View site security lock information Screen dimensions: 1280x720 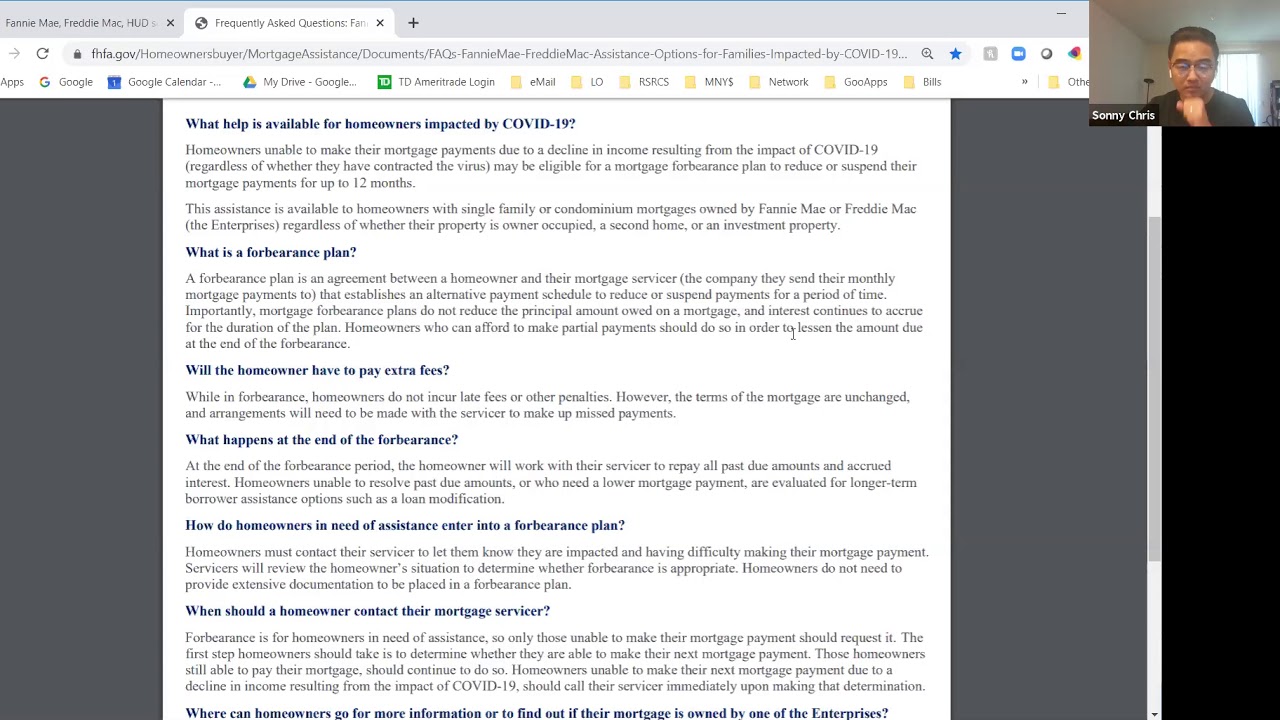(77, 54)
